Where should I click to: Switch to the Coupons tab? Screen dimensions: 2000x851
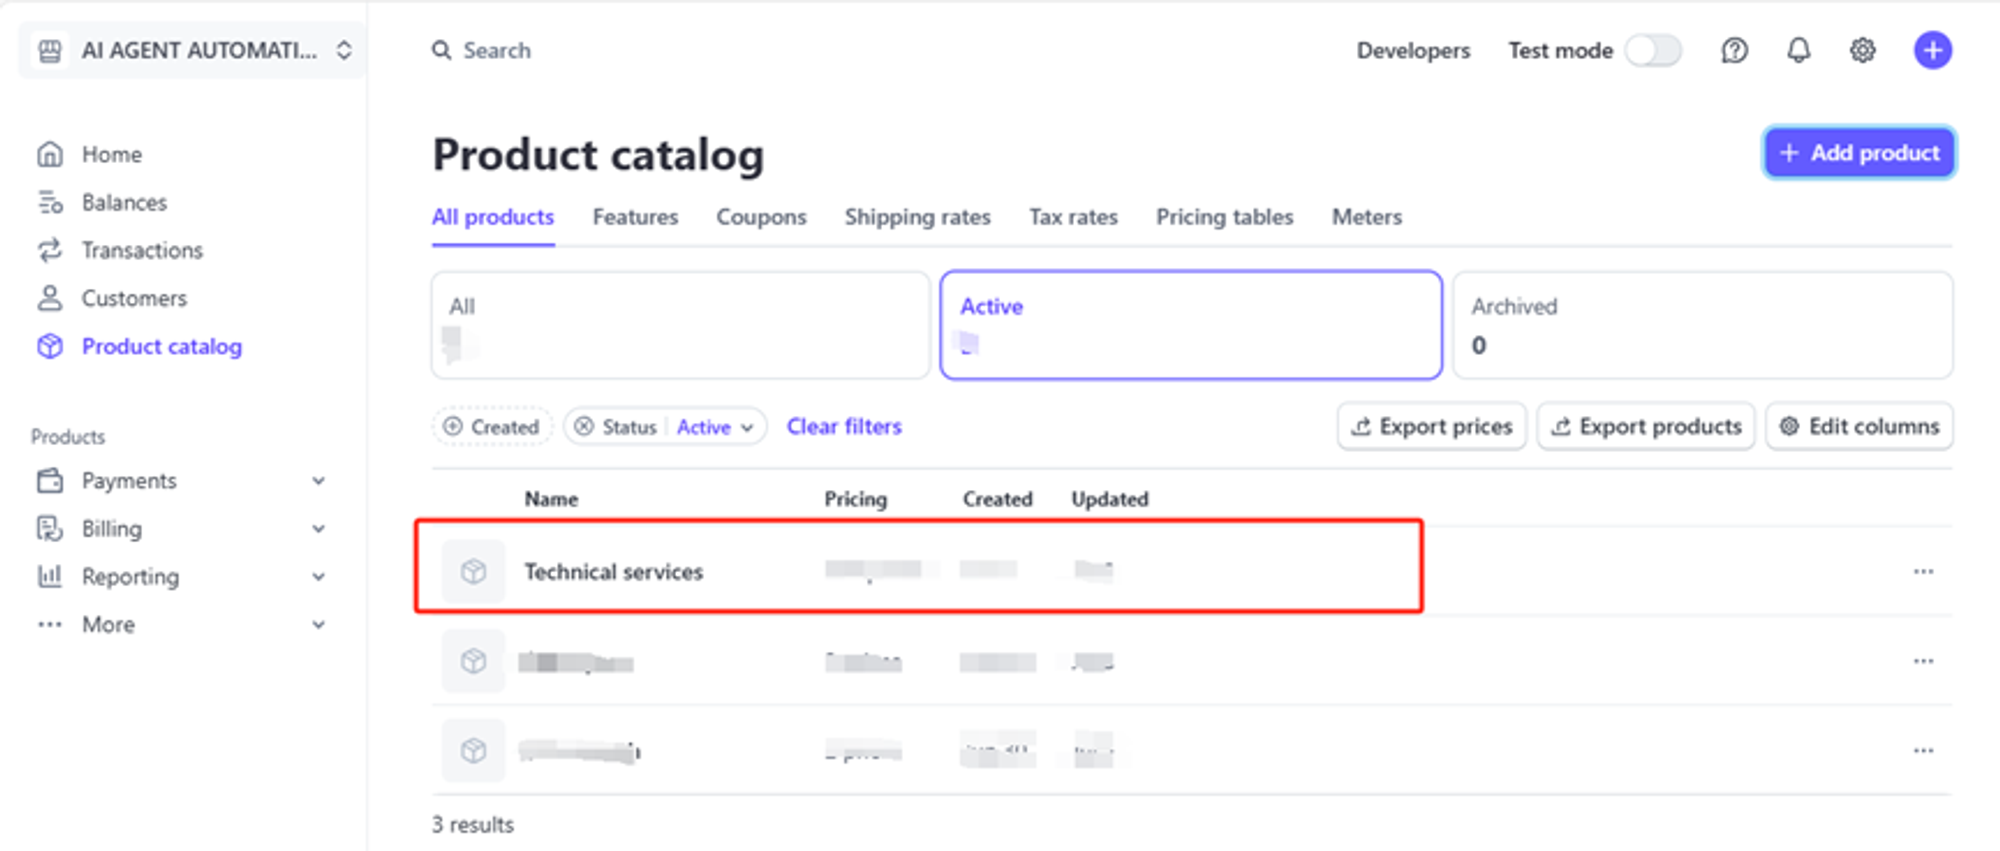click(761, 217)
